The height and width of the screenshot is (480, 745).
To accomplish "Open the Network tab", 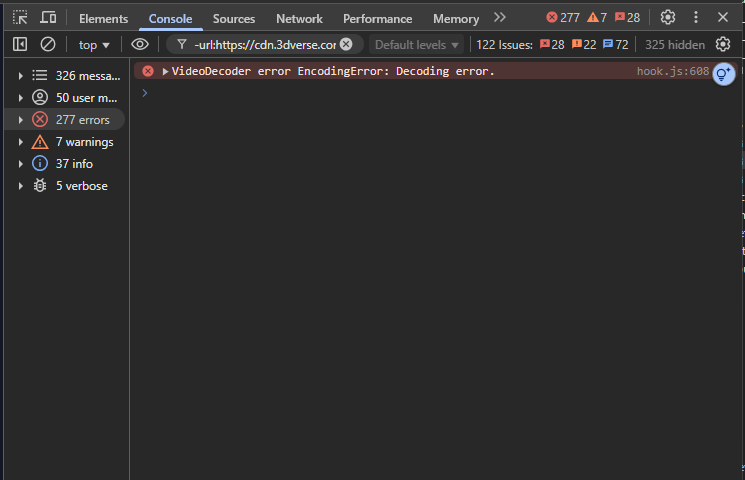I will [299, 19].
